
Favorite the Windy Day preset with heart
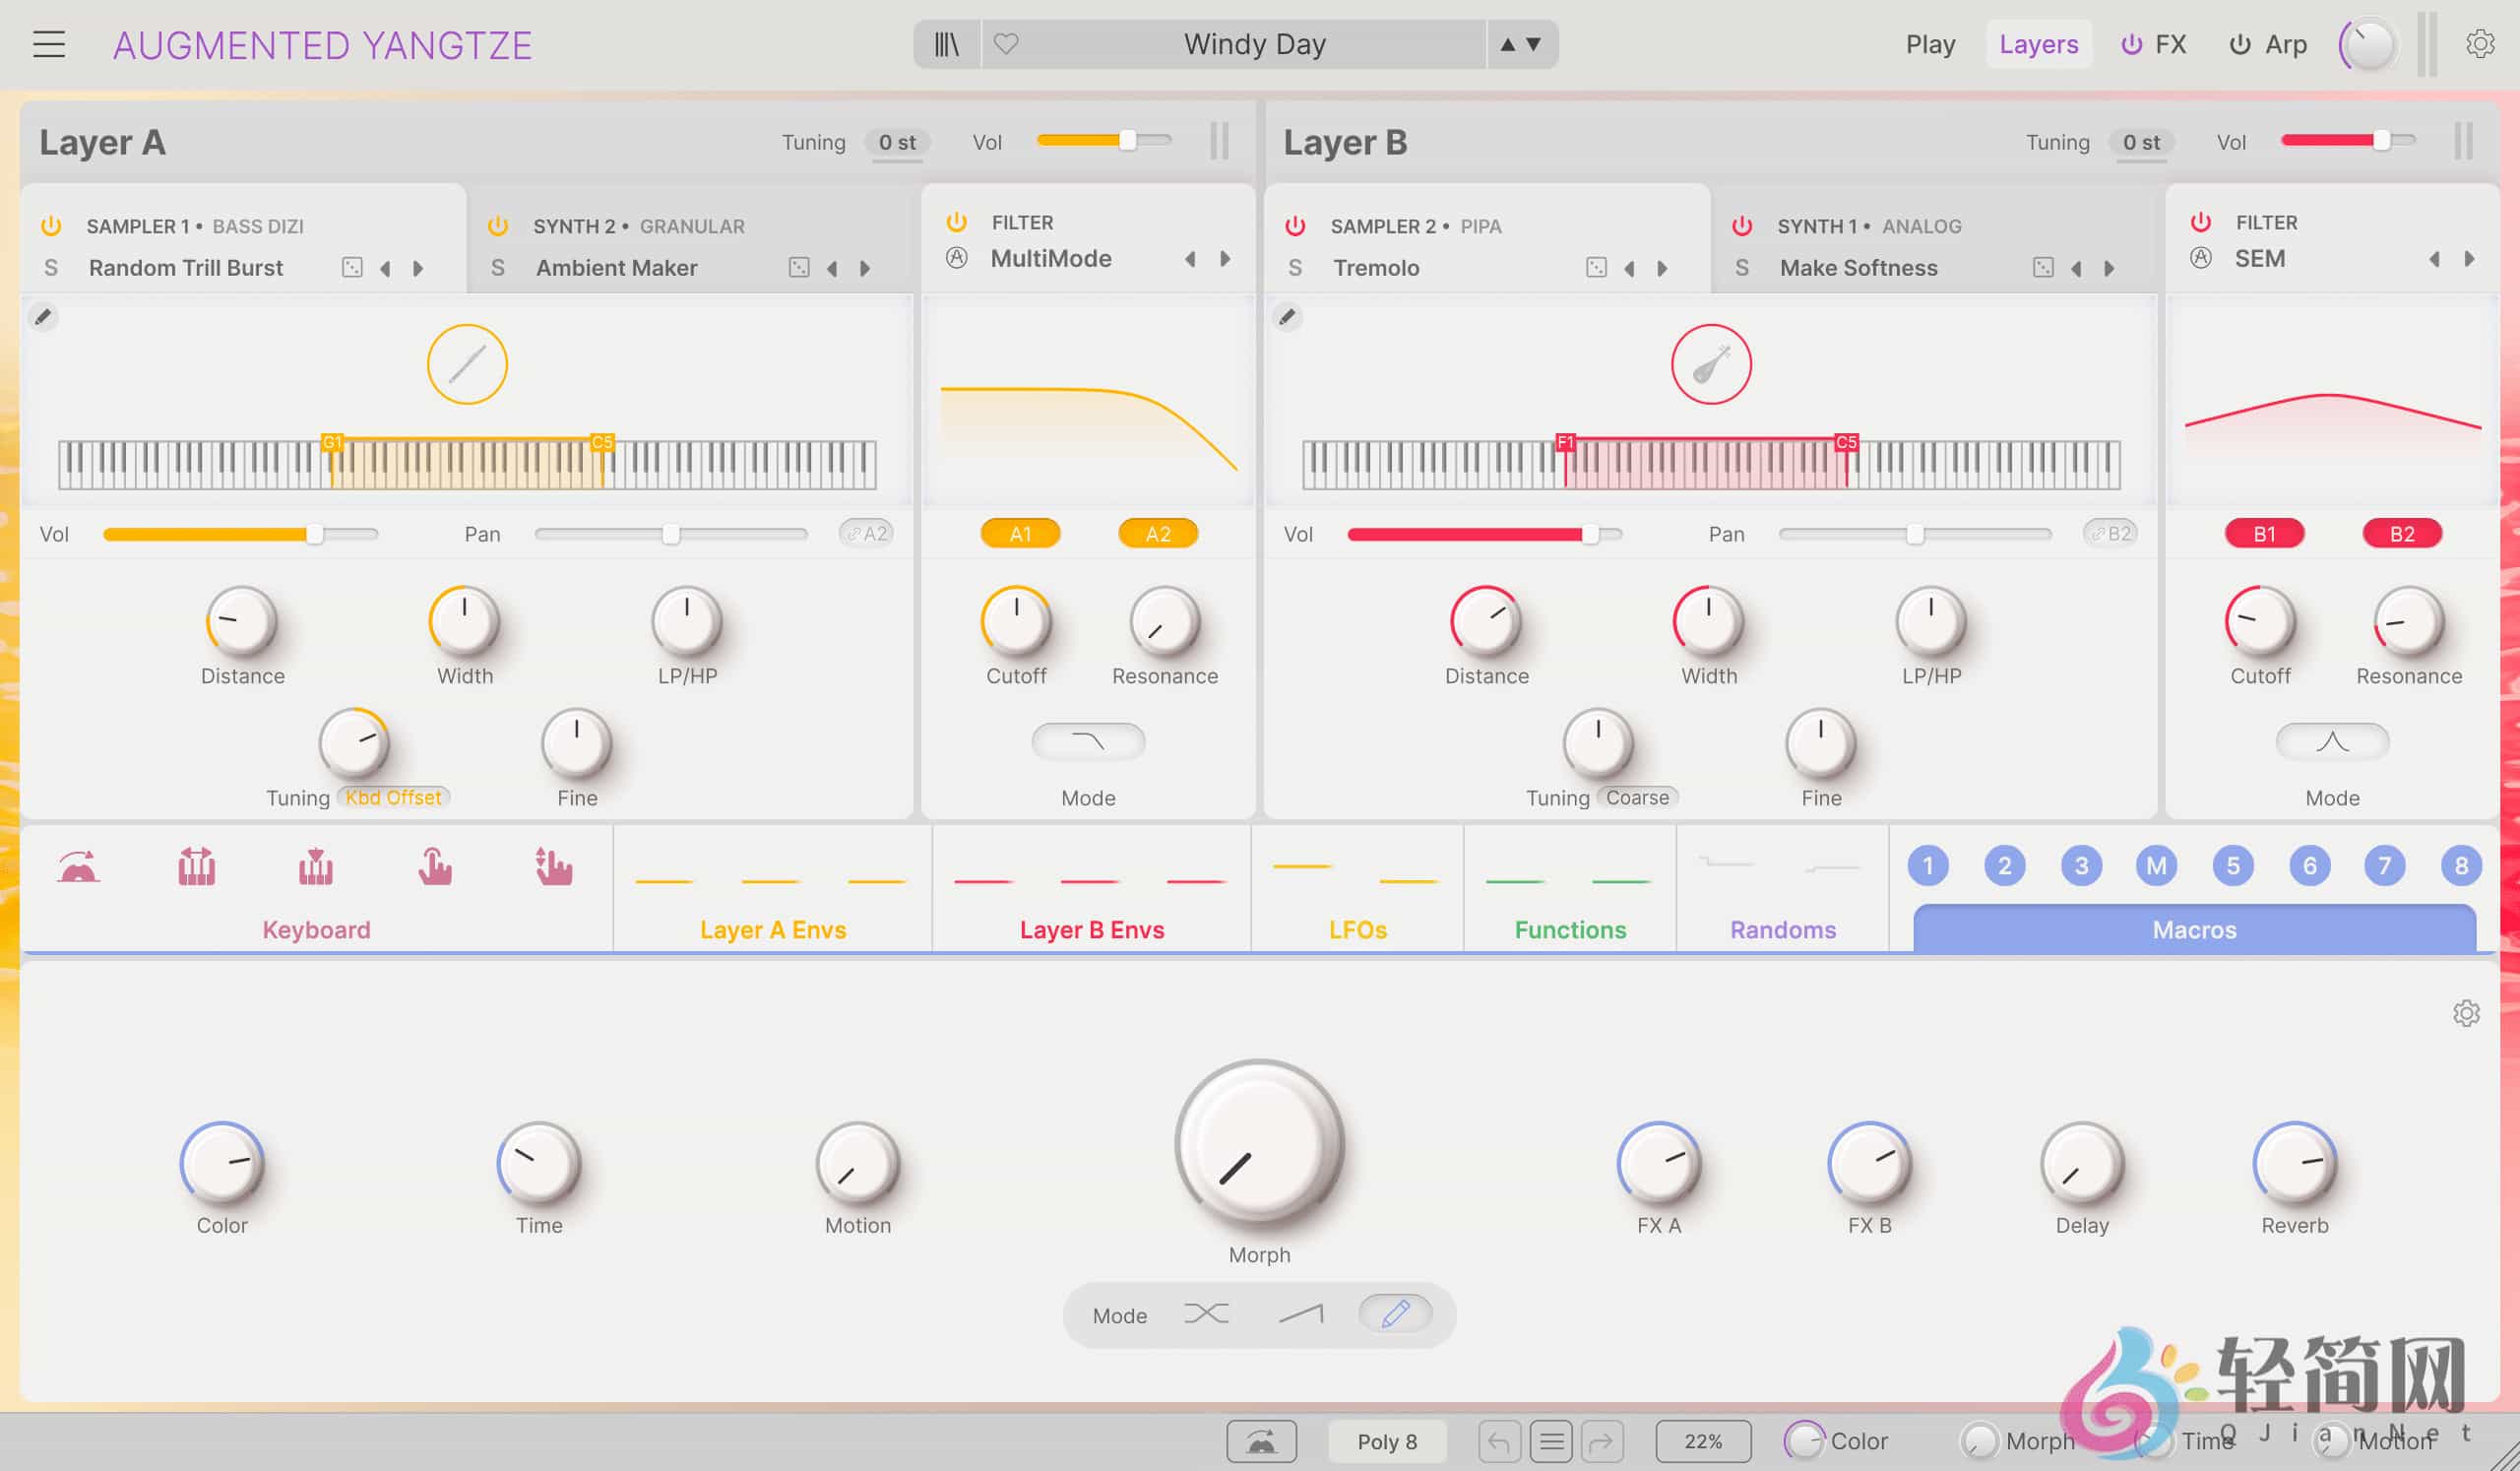pyautogui.click(x=1006, y=44)
